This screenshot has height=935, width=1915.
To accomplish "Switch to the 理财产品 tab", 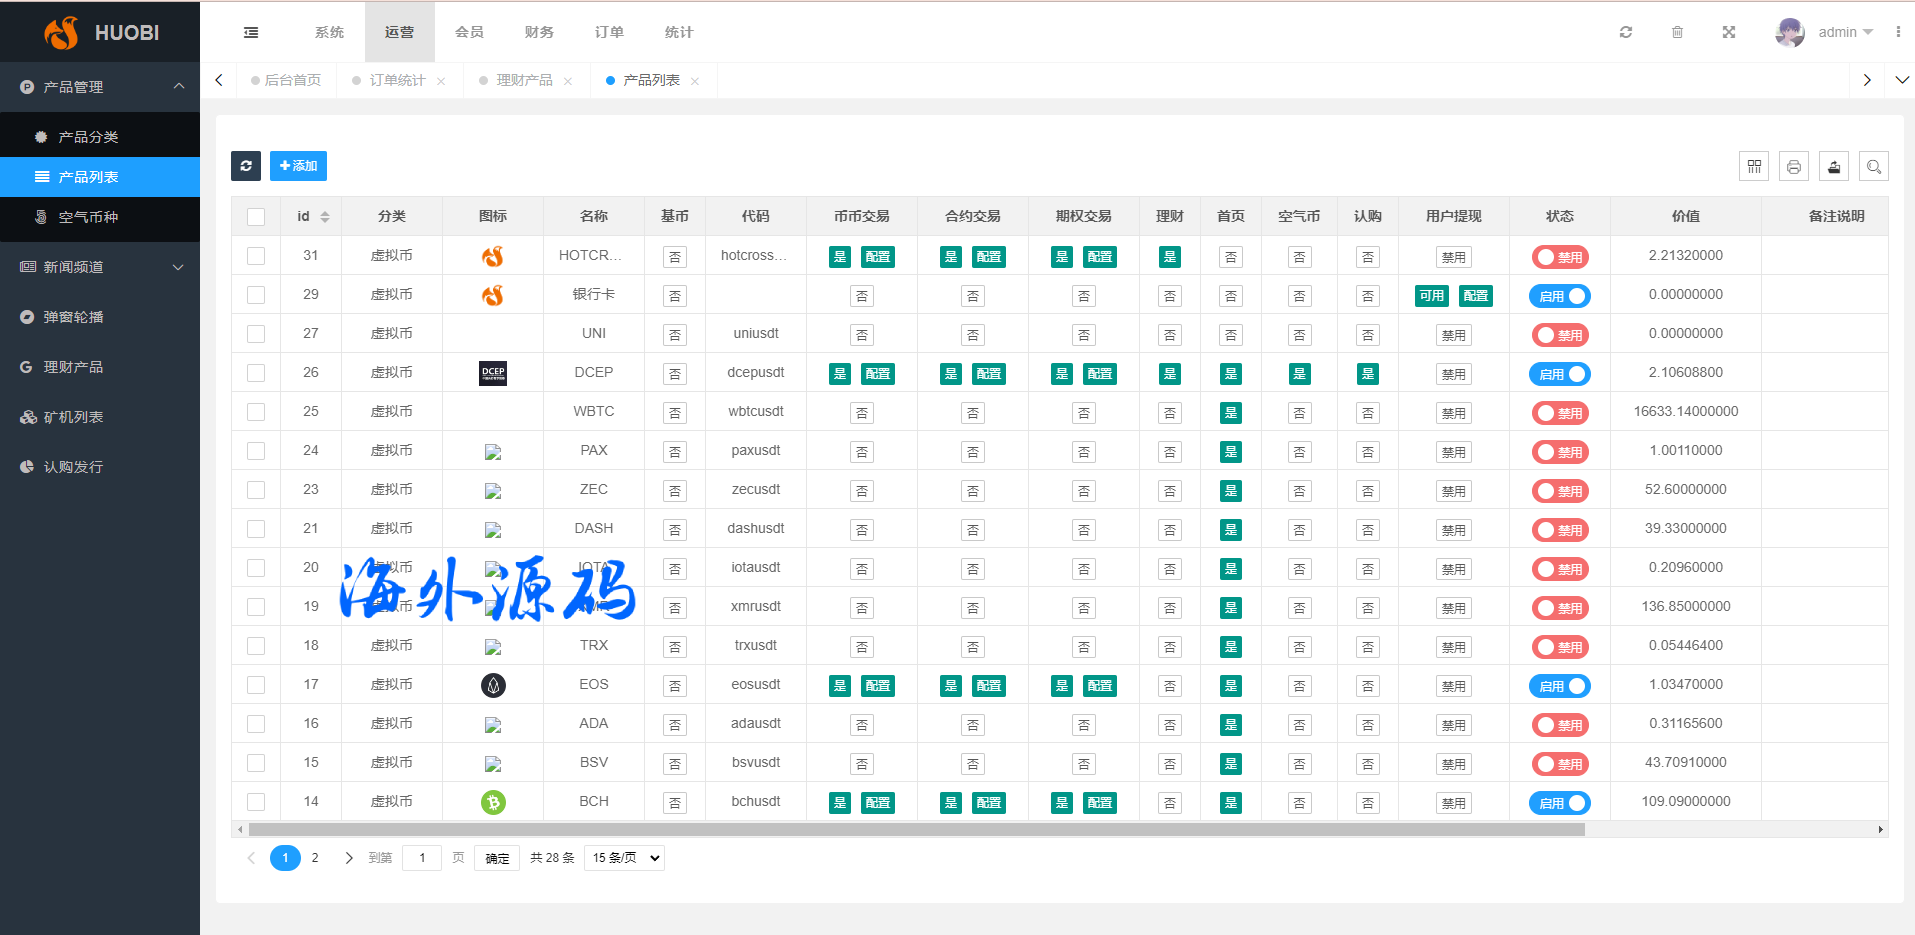I will pos(524,80).
